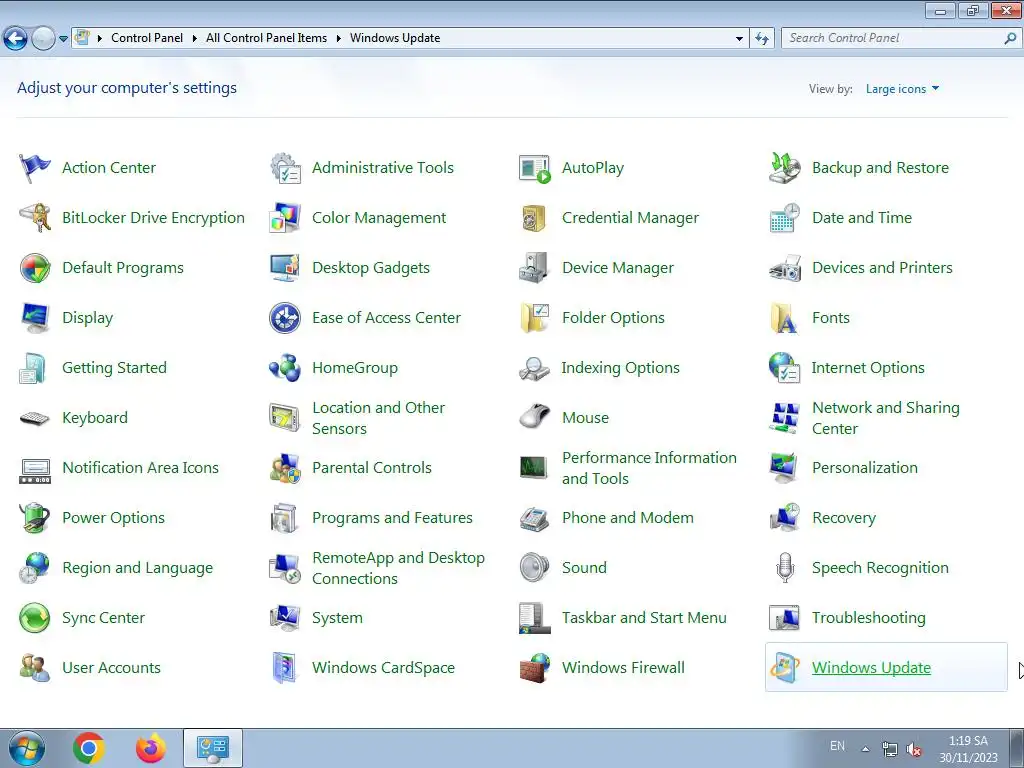Open Indexing Options magnifier icon
Screen dimensions: 1024x768
pyautogui.click(x=535, y=368)
